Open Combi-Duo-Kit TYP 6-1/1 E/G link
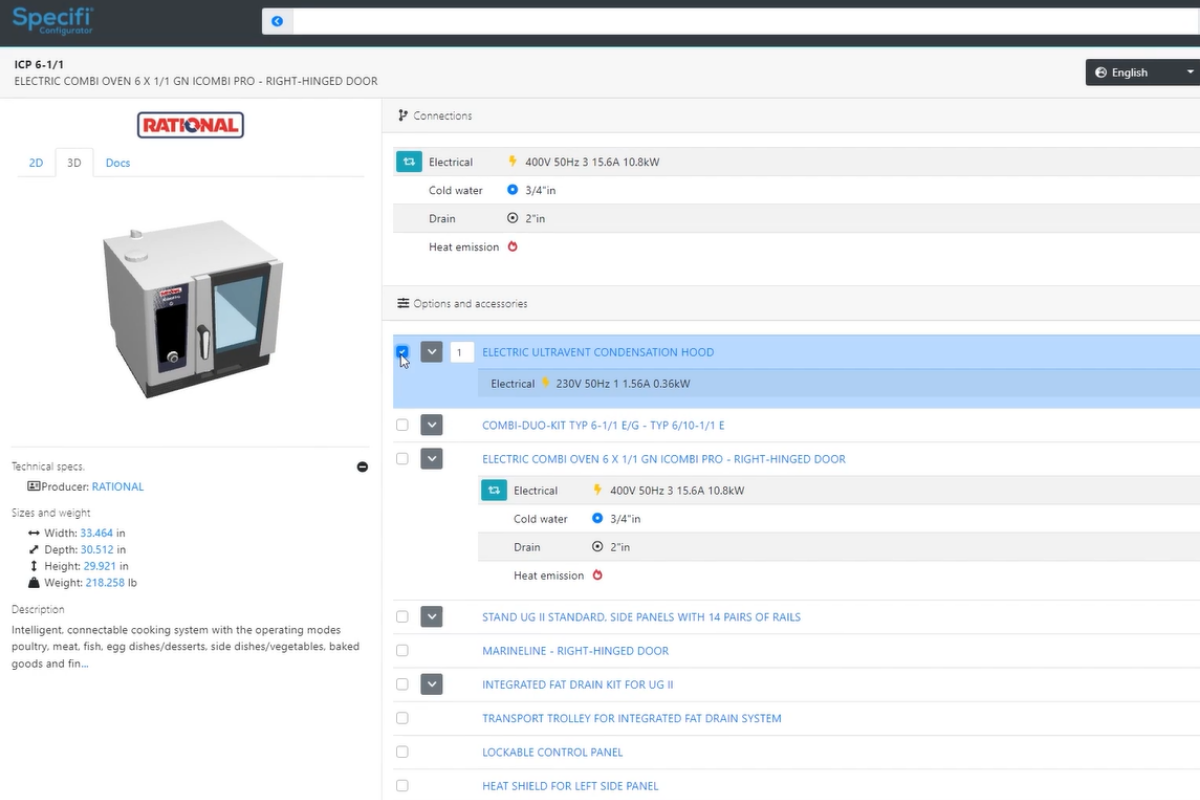The width and height of the screenshot is (1200, 800). [x=603, y=425]
